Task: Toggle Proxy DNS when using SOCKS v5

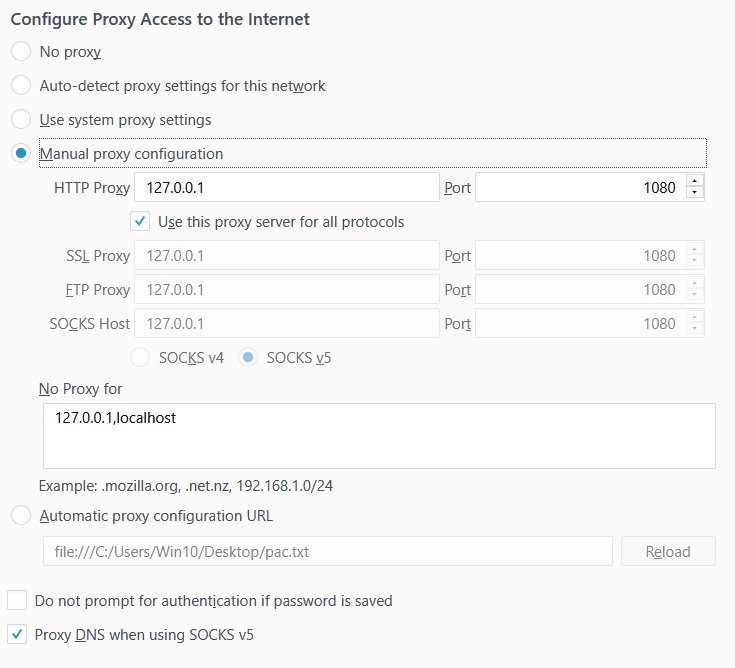Action: point(17,634)
